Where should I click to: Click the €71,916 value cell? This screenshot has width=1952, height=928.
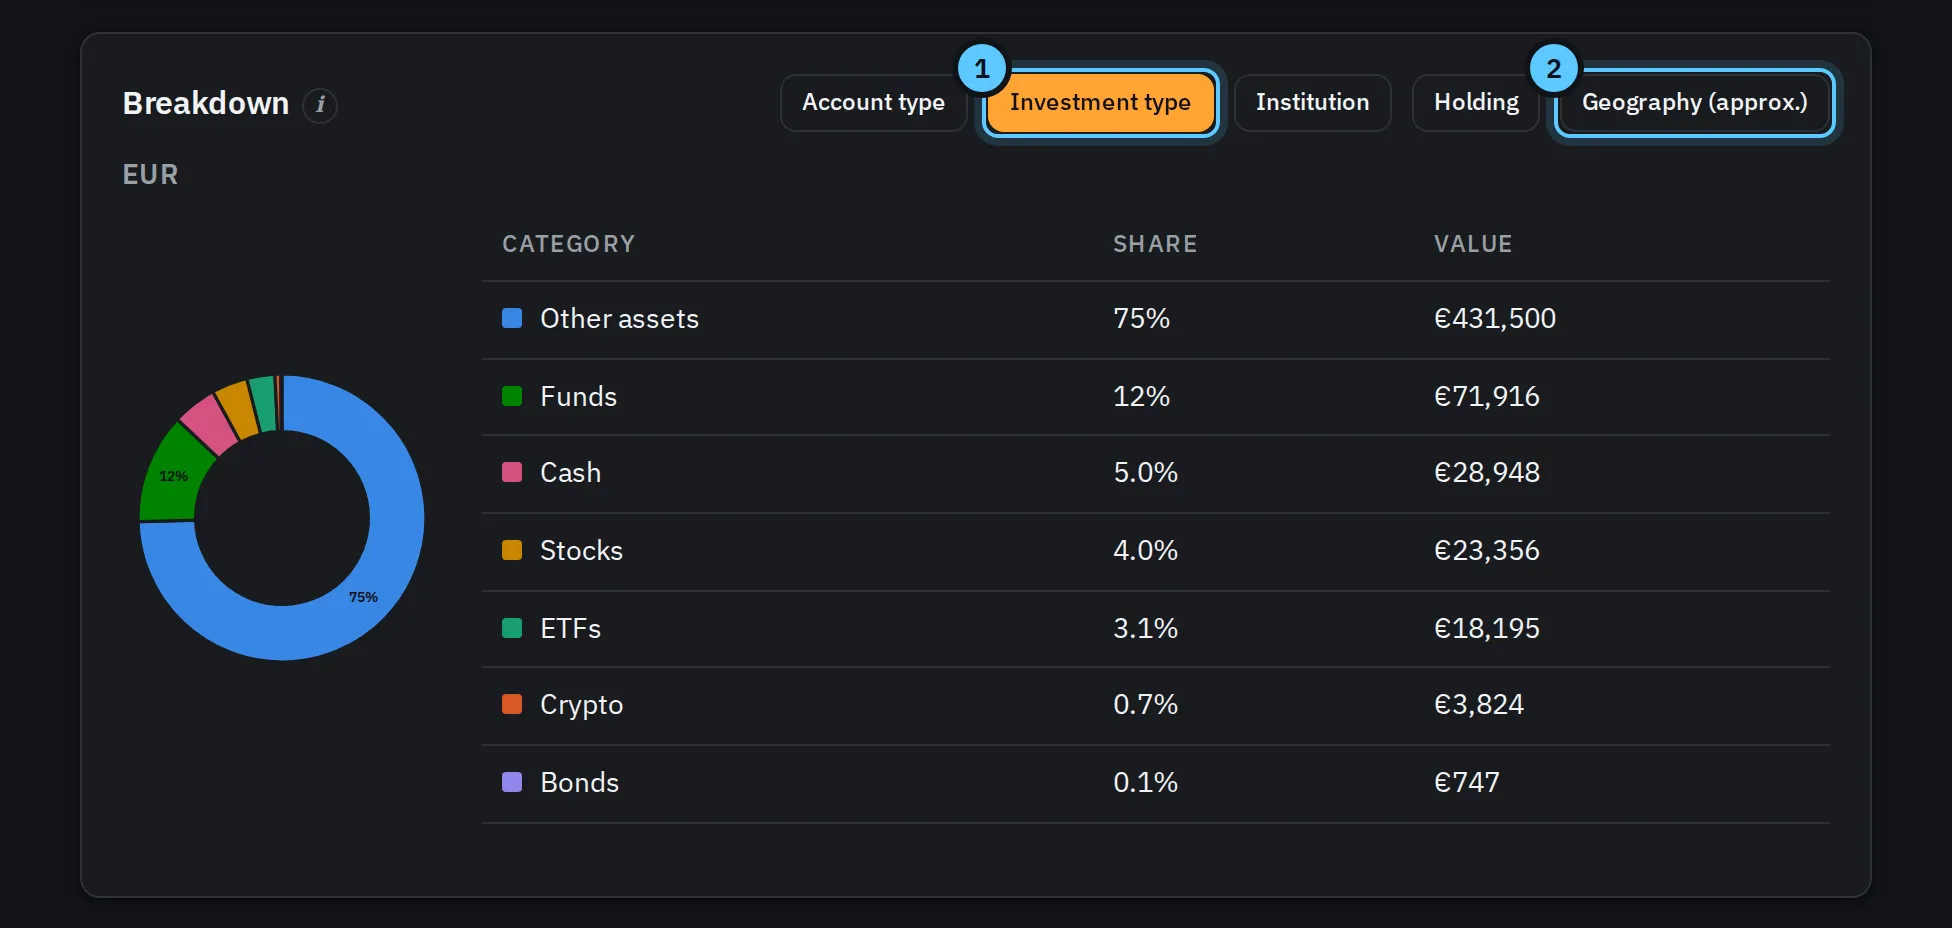pos(1487,396)
